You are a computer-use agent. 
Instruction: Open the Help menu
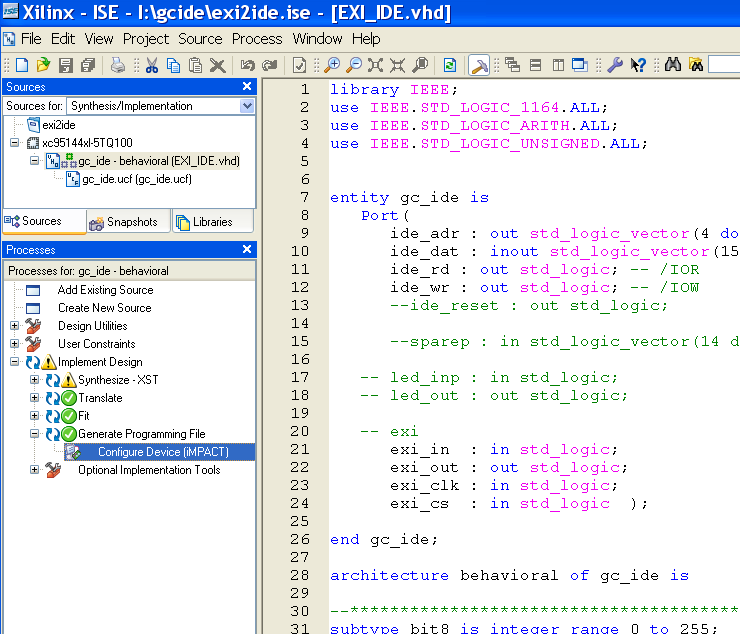pyautogui.click(x=366, y=39)
